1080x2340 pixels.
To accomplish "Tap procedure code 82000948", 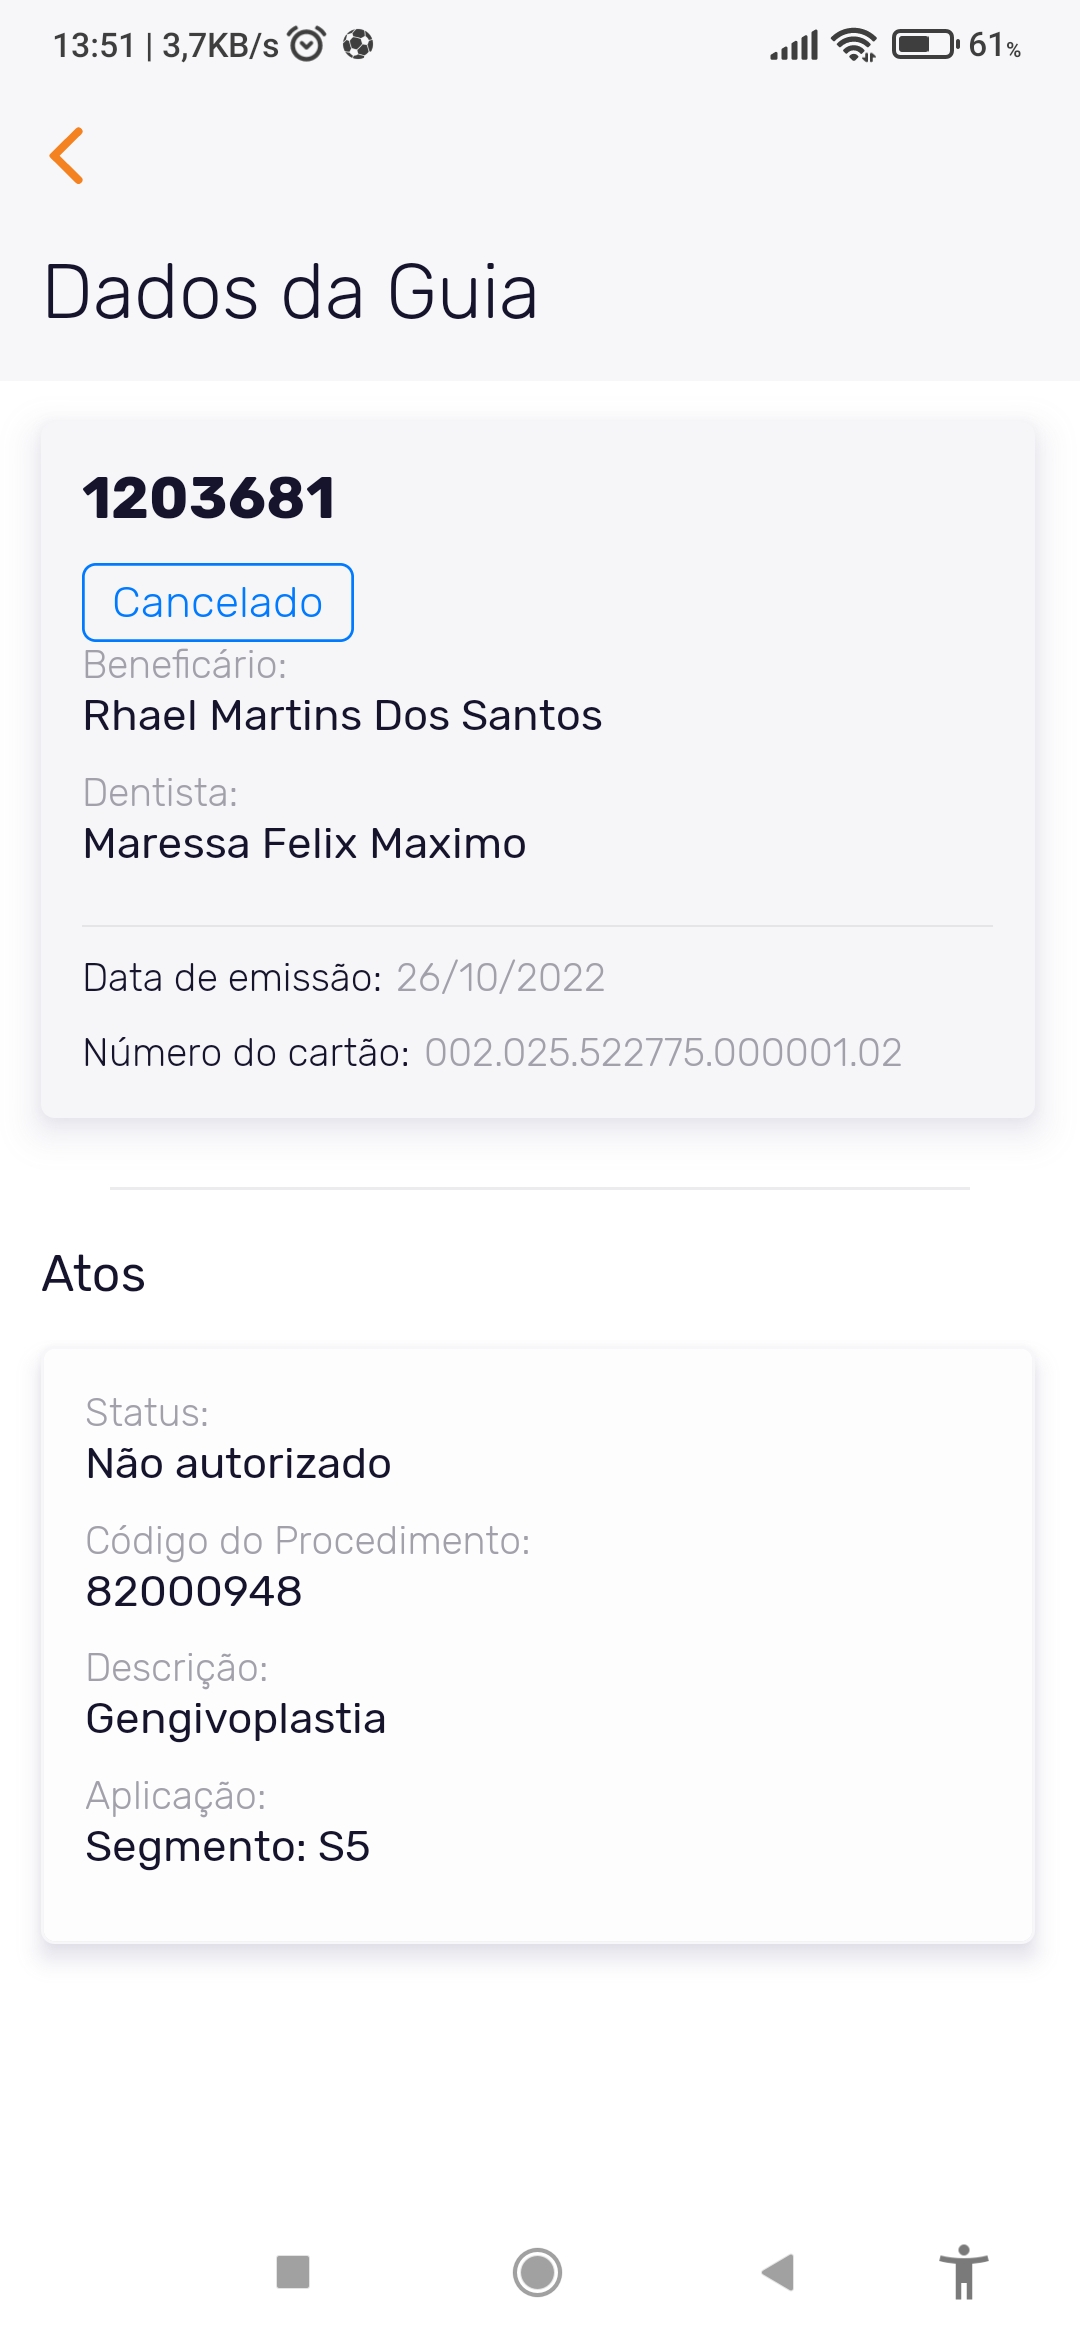I will coord(194,1591).
